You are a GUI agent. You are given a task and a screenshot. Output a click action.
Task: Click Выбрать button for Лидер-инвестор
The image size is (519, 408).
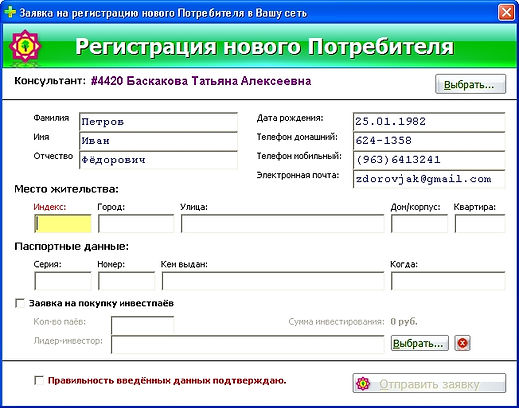420,343
